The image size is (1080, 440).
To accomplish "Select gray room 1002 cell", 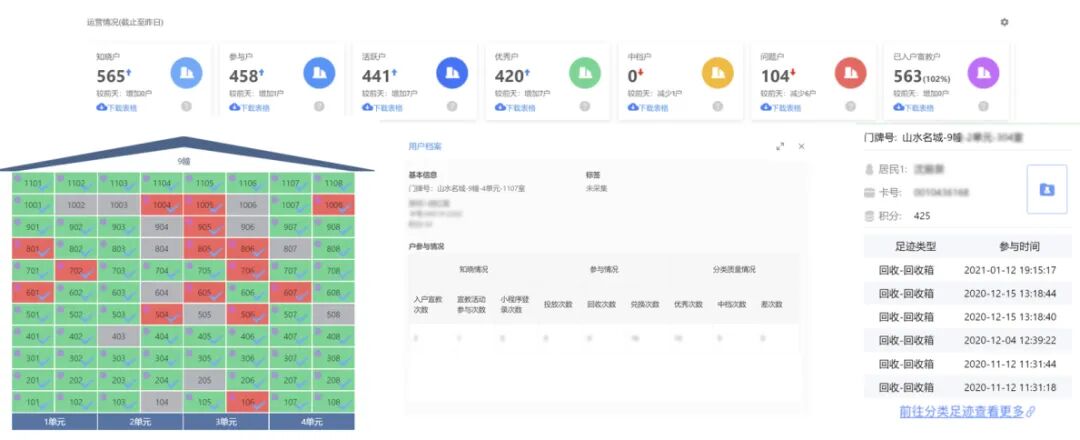I will [x=76, y=205].
